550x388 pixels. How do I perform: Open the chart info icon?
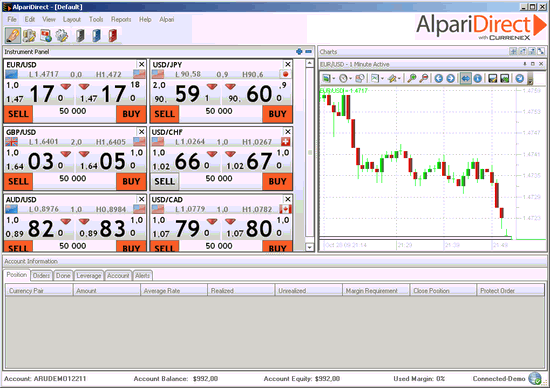pyautogui.click(x=477, y=78)
